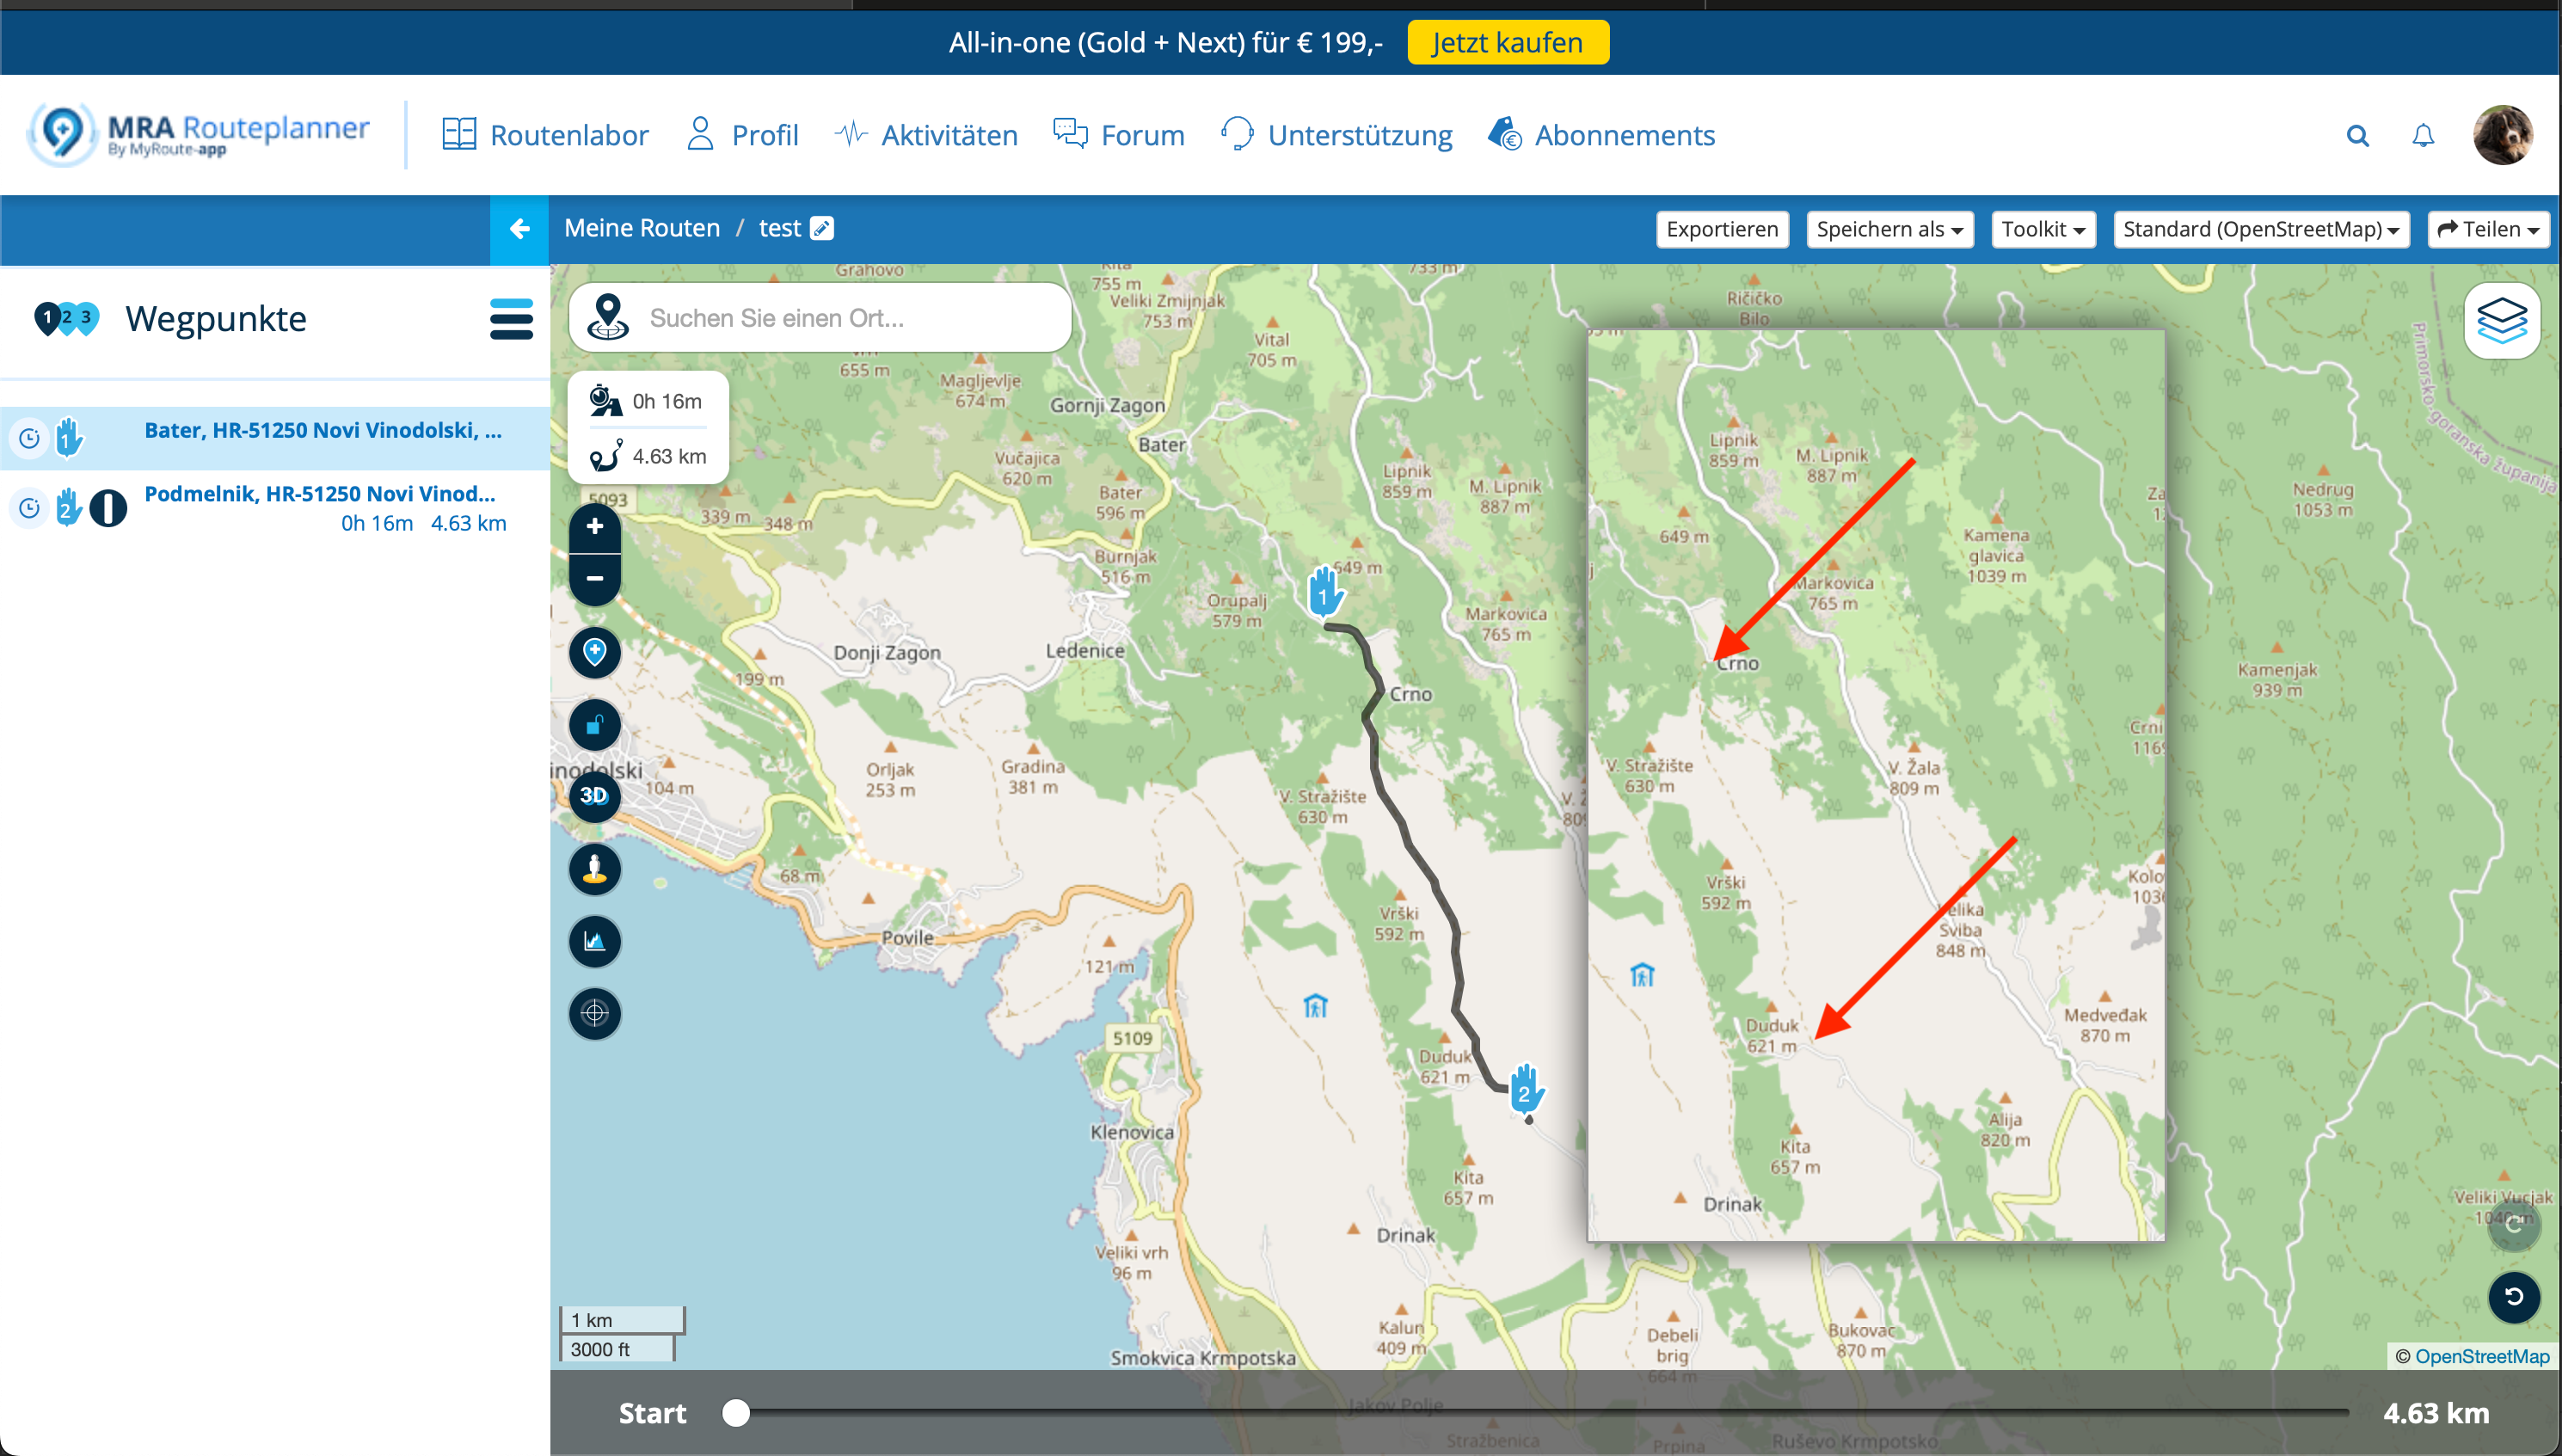Click the 'test' route name
The width and height of the screenshot is (2562, 1456).
click(779, 228)
